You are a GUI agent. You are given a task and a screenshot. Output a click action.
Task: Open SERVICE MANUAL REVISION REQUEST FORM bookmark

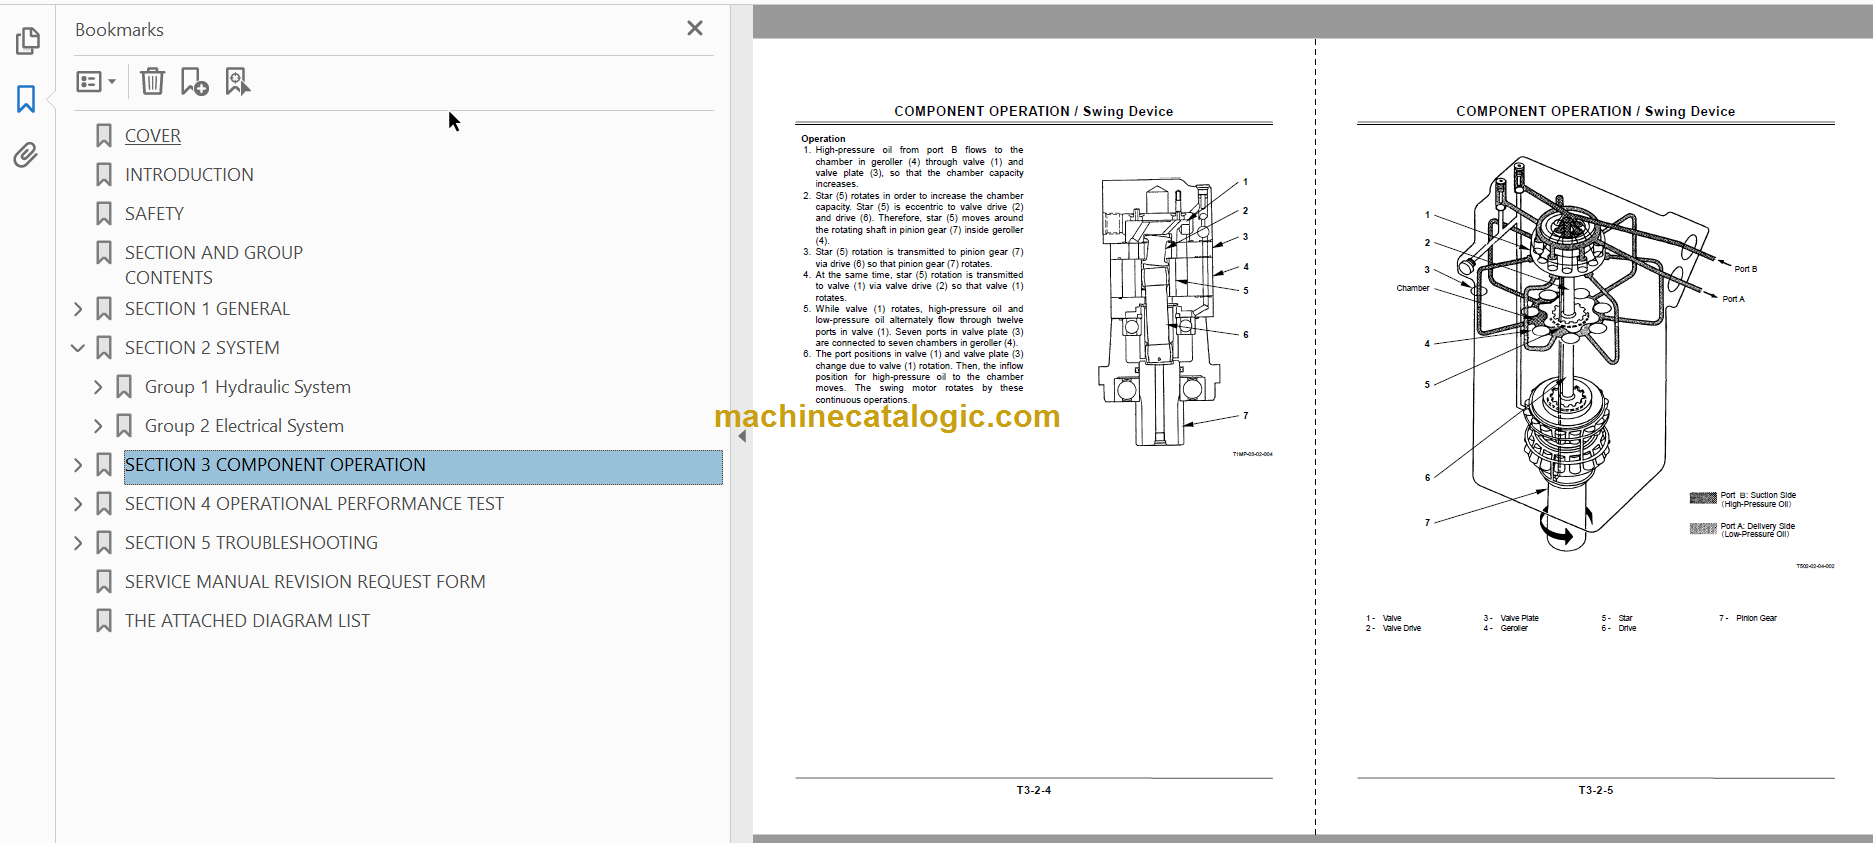(x=305, y=582)
